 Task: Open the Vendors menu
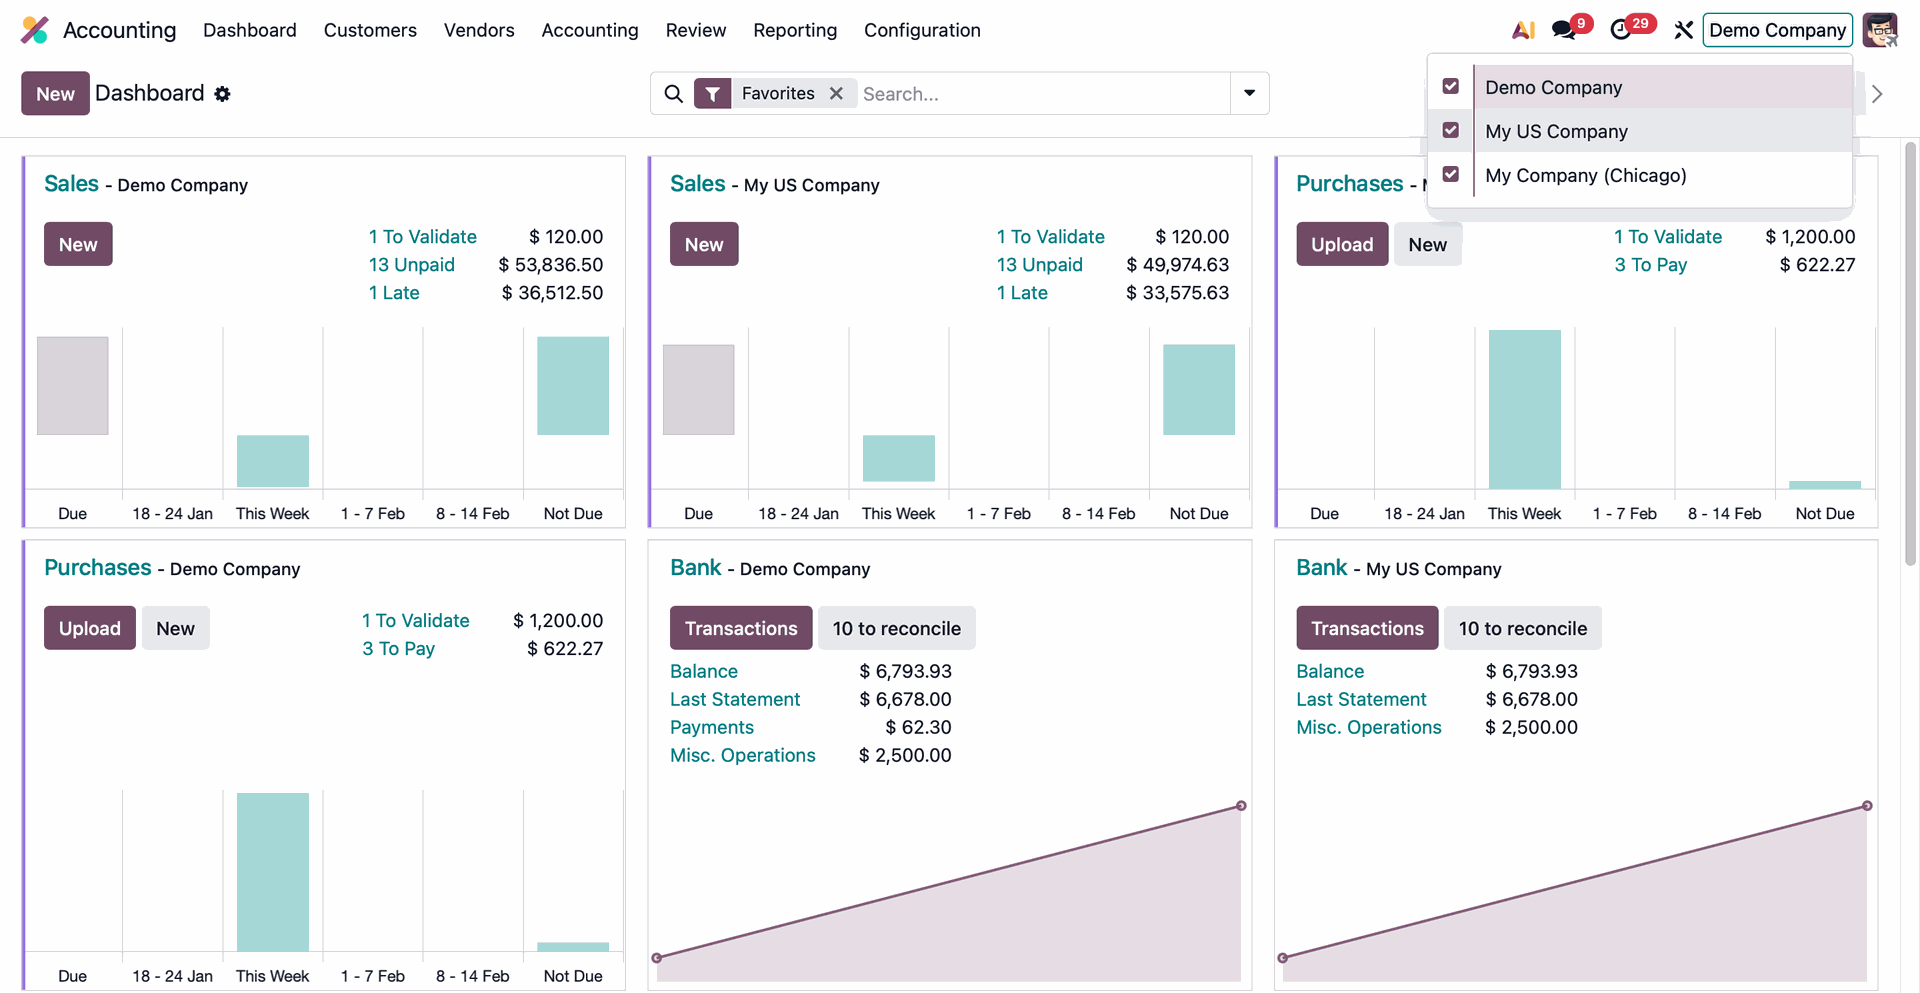479,30
